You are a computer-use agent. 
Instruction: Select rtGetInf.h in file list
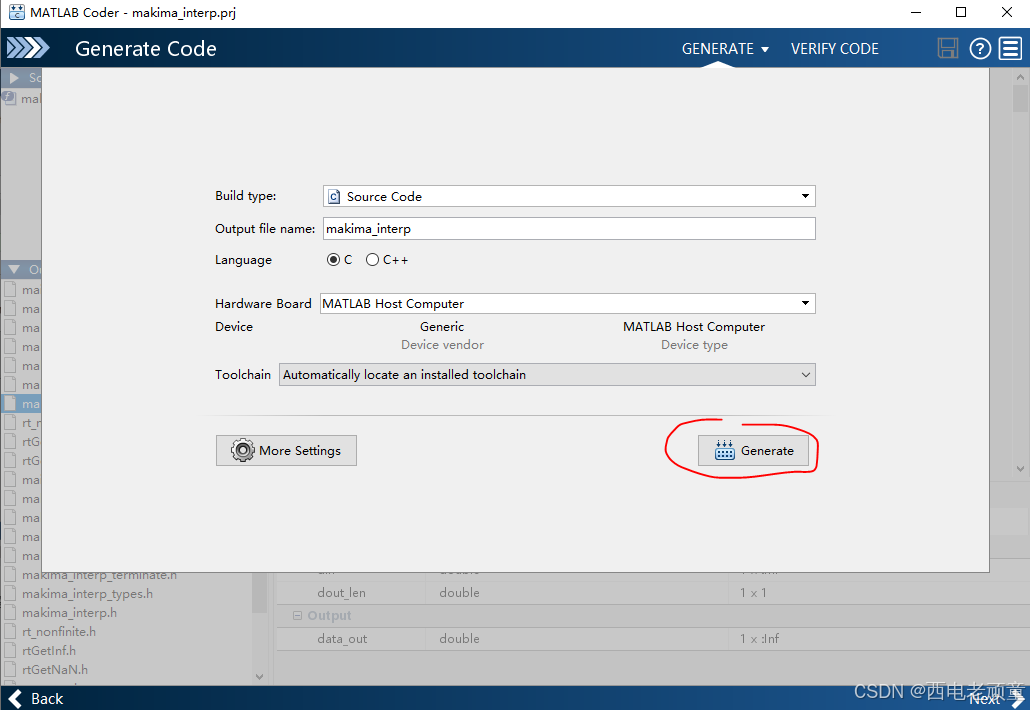click(x=49, y=651)
